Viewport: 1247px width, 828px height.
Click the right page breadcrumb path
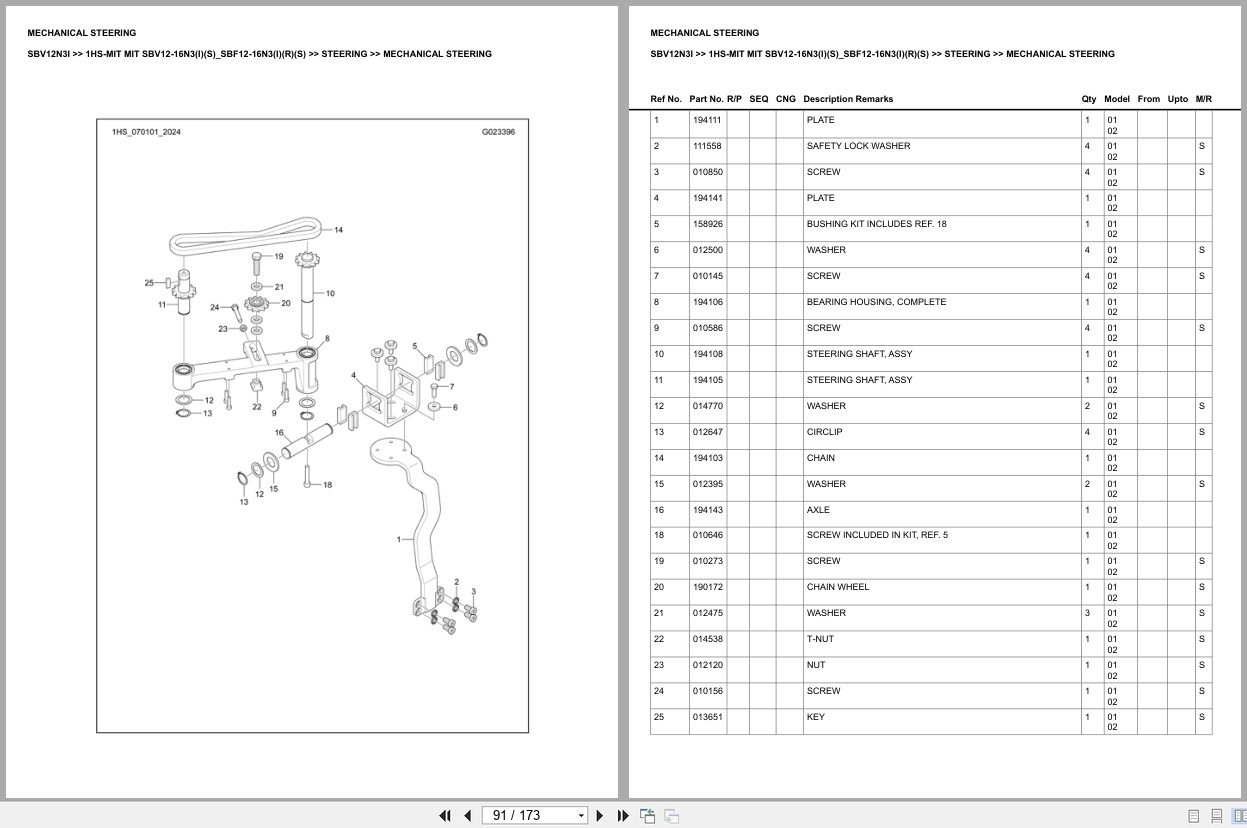pos(882,54)
